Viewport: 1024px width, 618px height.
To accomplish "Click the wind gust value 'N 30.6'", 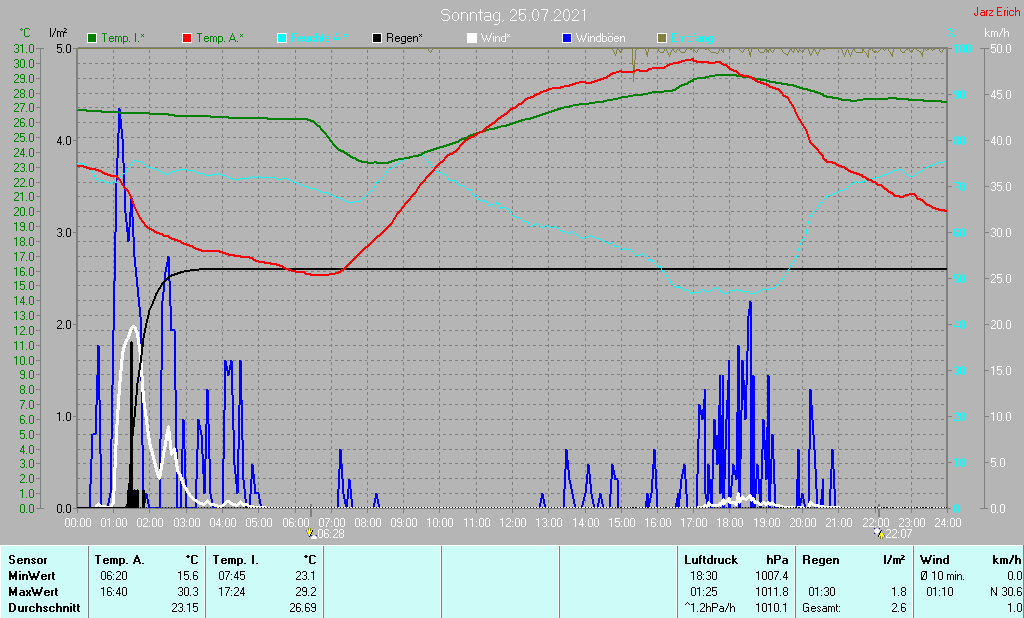I will (x=1006, y=591).
